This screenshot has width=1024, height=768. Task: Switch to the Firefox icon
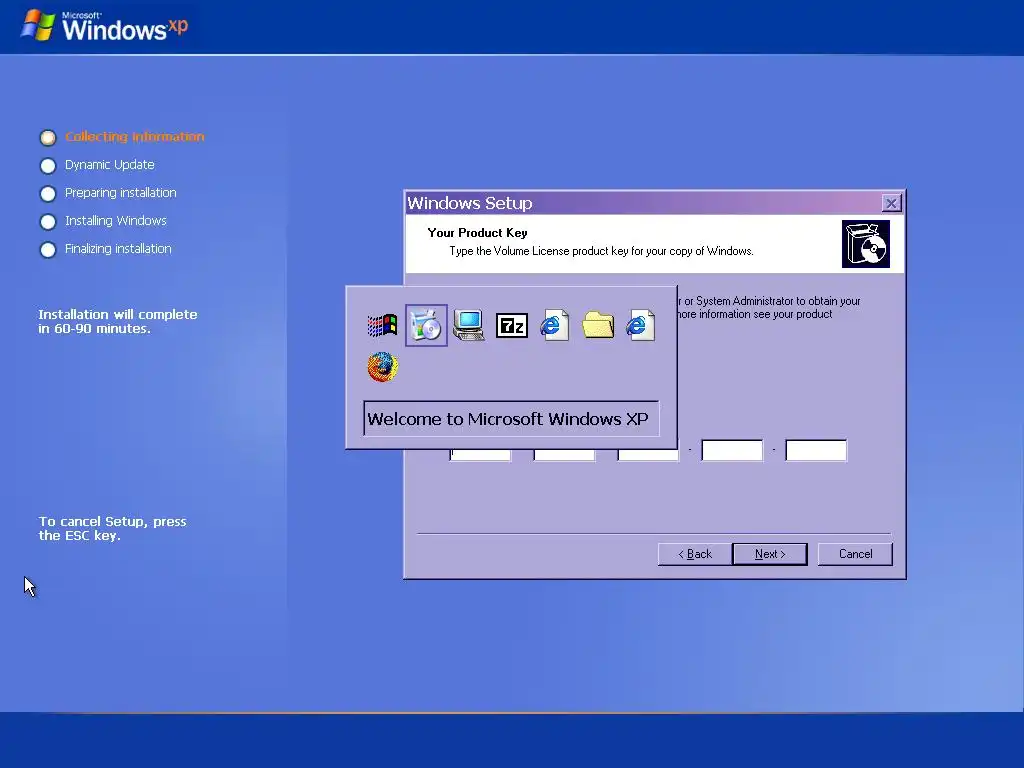click(x=383, y=367)
